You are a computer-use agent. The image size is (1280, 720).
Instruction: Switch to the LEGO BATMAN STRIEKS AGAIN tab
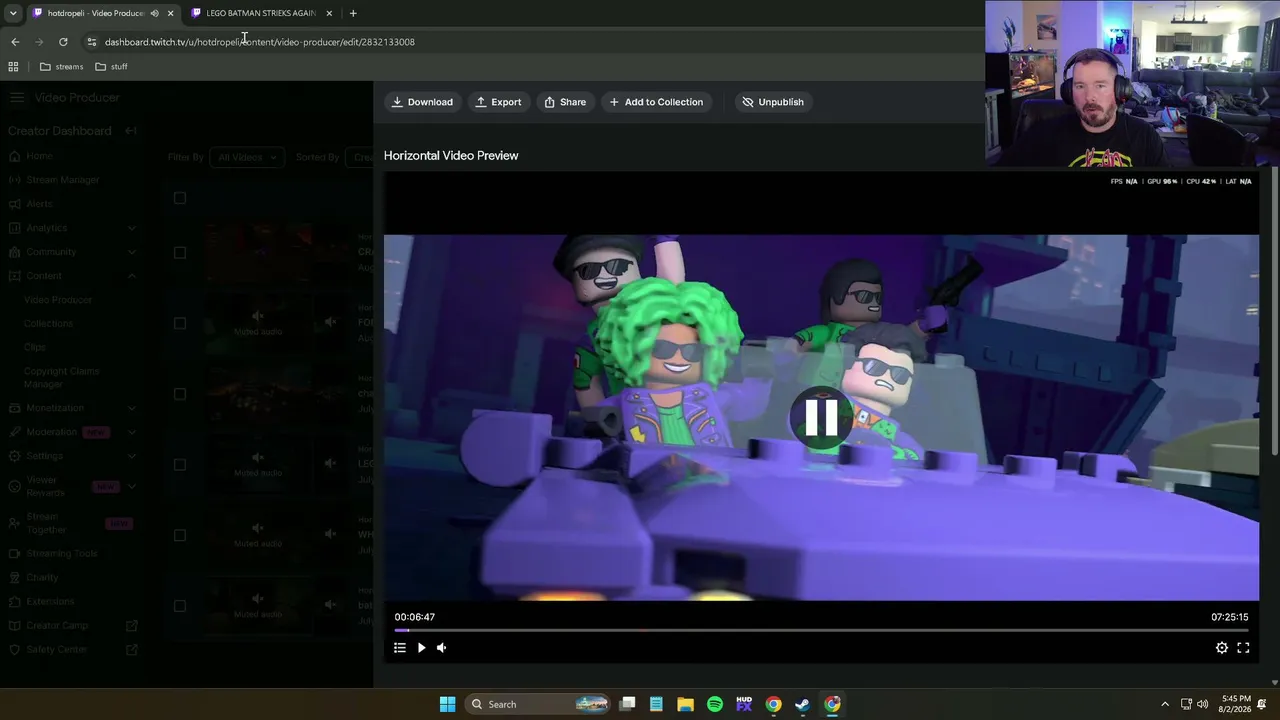point(260,13)
